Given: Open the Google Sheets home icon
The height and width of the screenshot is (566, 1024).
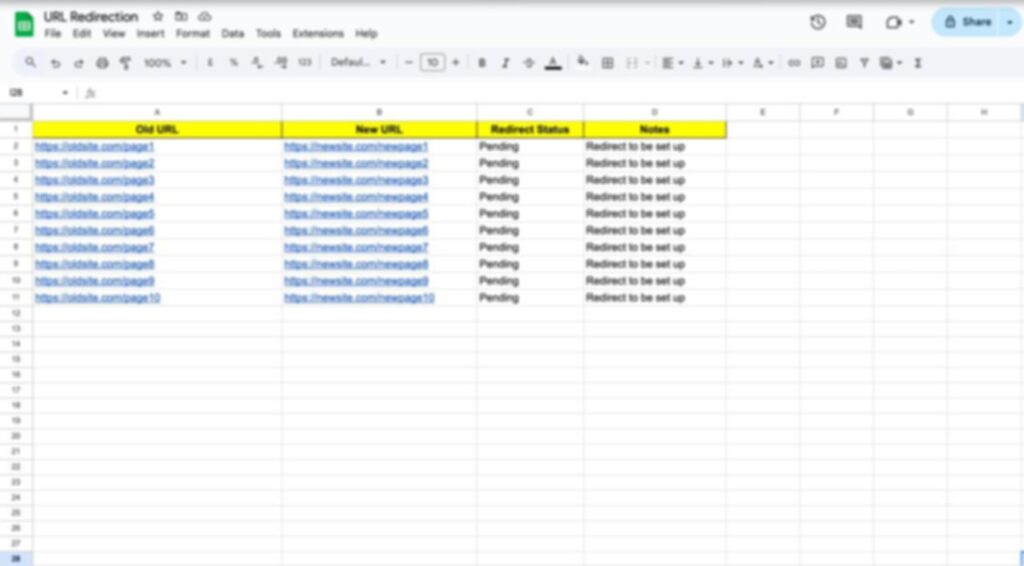Looking at the screenshot, I should [x=24, y=25].
